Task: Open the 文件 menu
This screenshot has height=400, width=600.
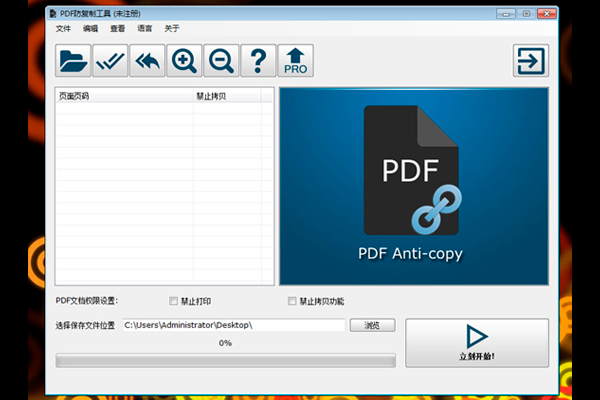Action: click(63, 28)
